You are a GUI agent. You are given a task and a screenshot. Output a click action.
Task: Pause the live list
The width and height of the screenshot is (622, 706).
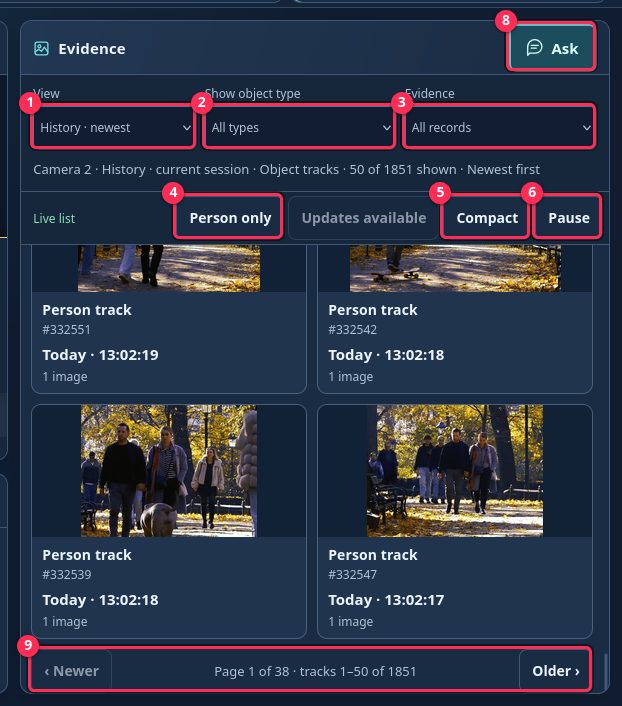pyautogui.click(x=568, y=218)
